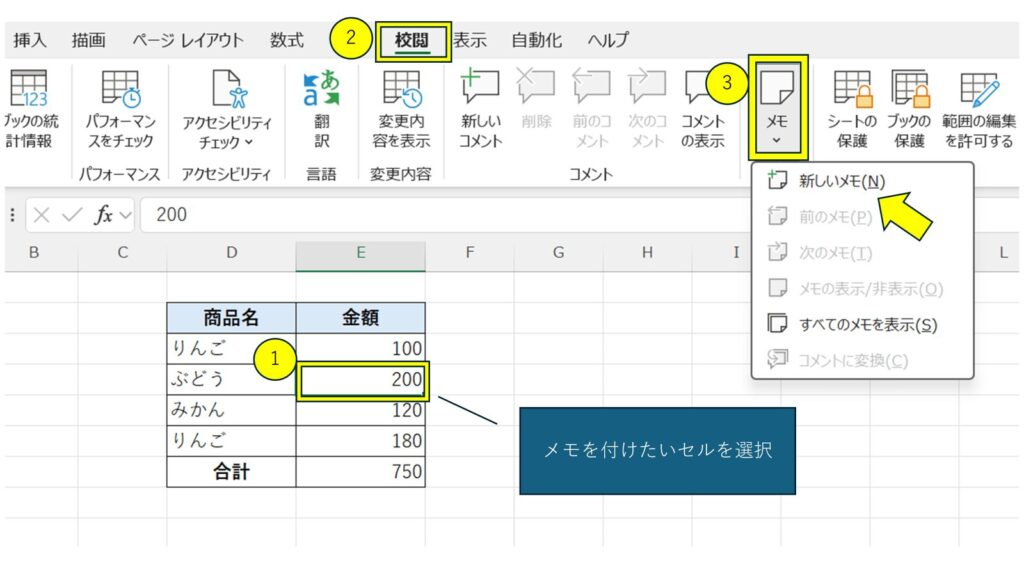Switch to the 表示 (View) tab
Image resolution: width=1024 pixels, height=576 pixels.
[x=469, y=41]
